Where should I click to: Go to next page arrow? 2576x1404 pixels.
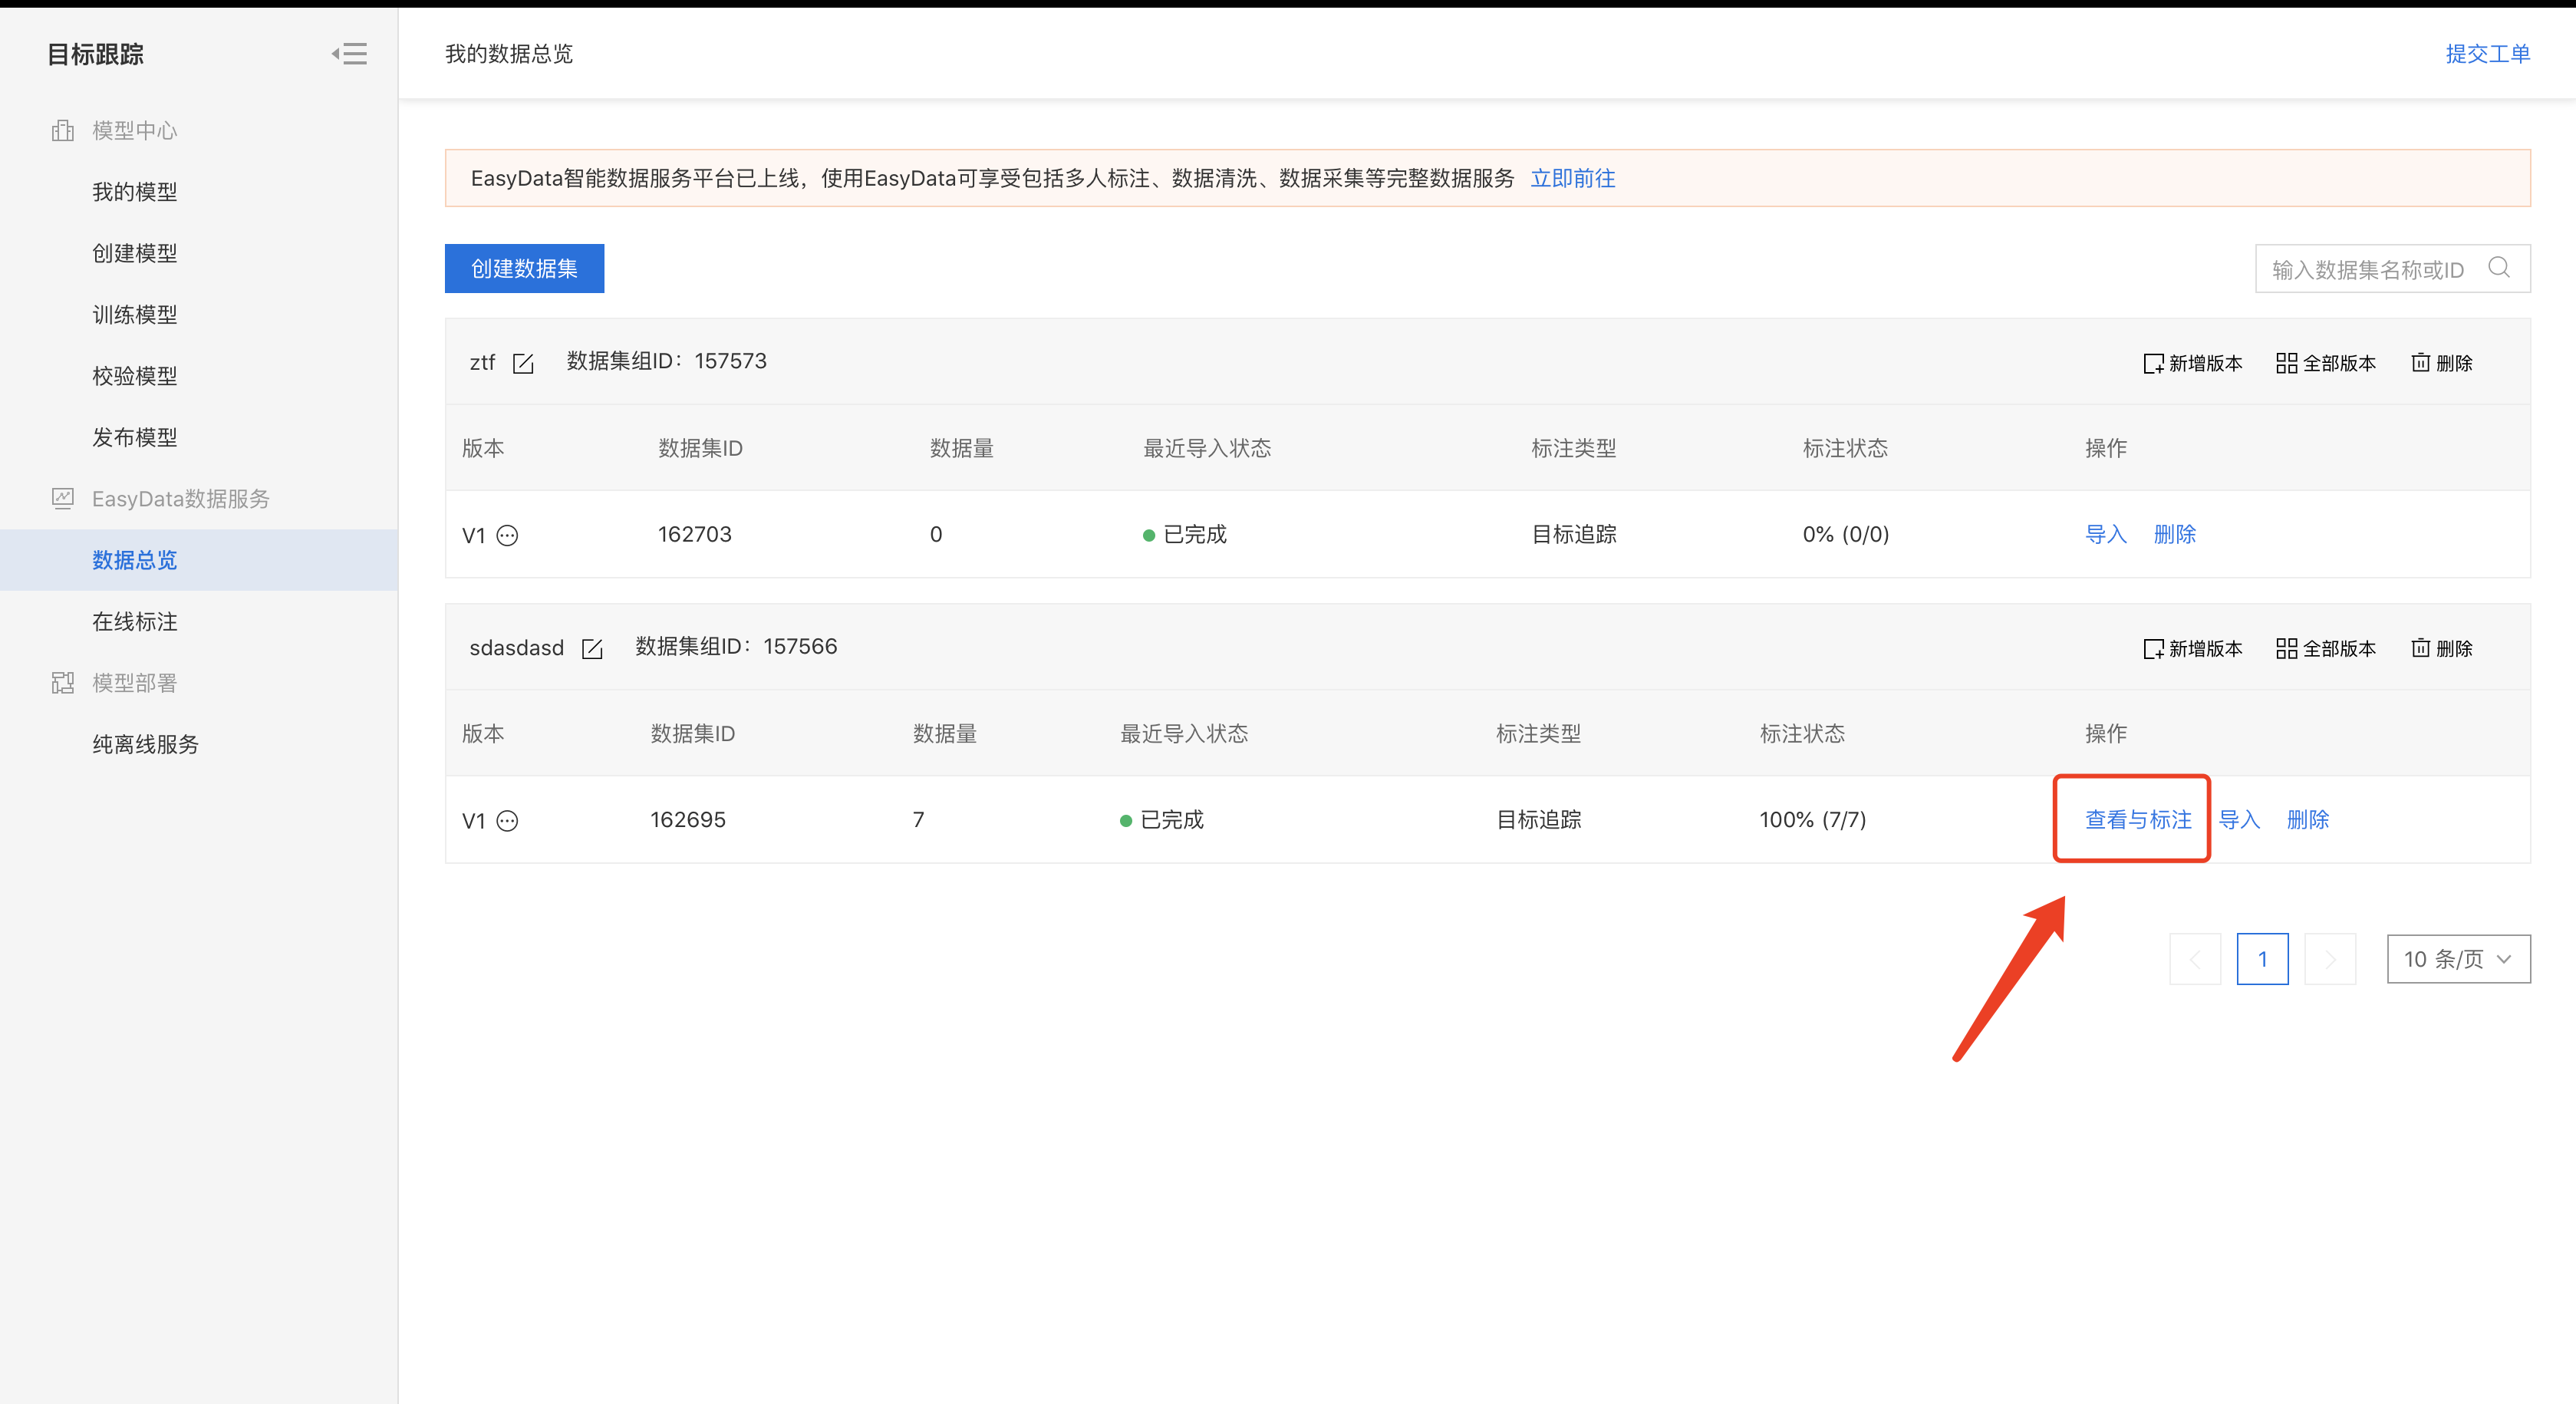point(2330,959)
